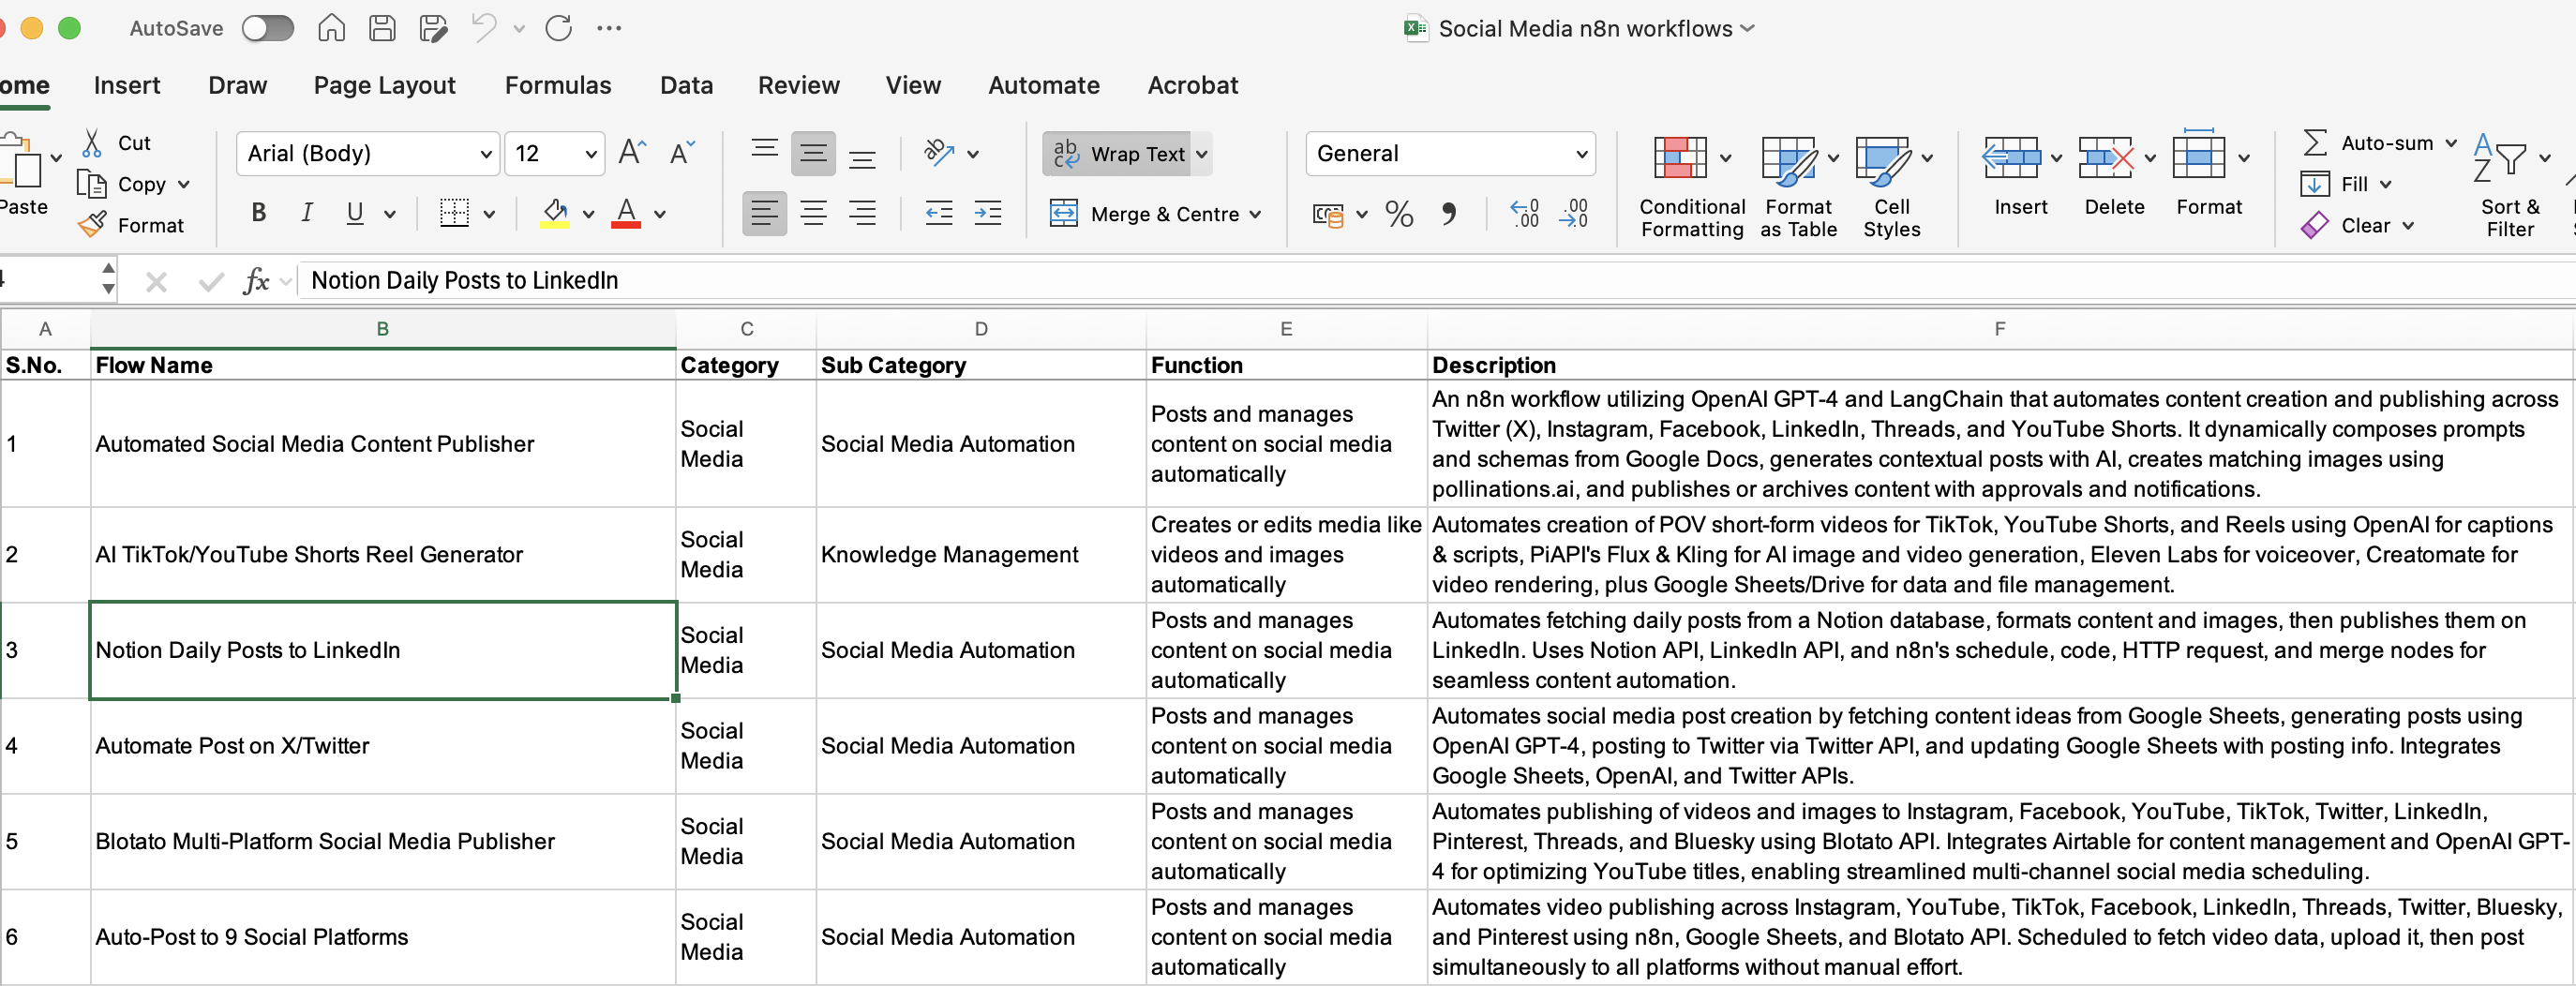Toggle Wrap Text for the cell
The height and width of the screenshot is (986, 2576).
(x=1118, y=154)
